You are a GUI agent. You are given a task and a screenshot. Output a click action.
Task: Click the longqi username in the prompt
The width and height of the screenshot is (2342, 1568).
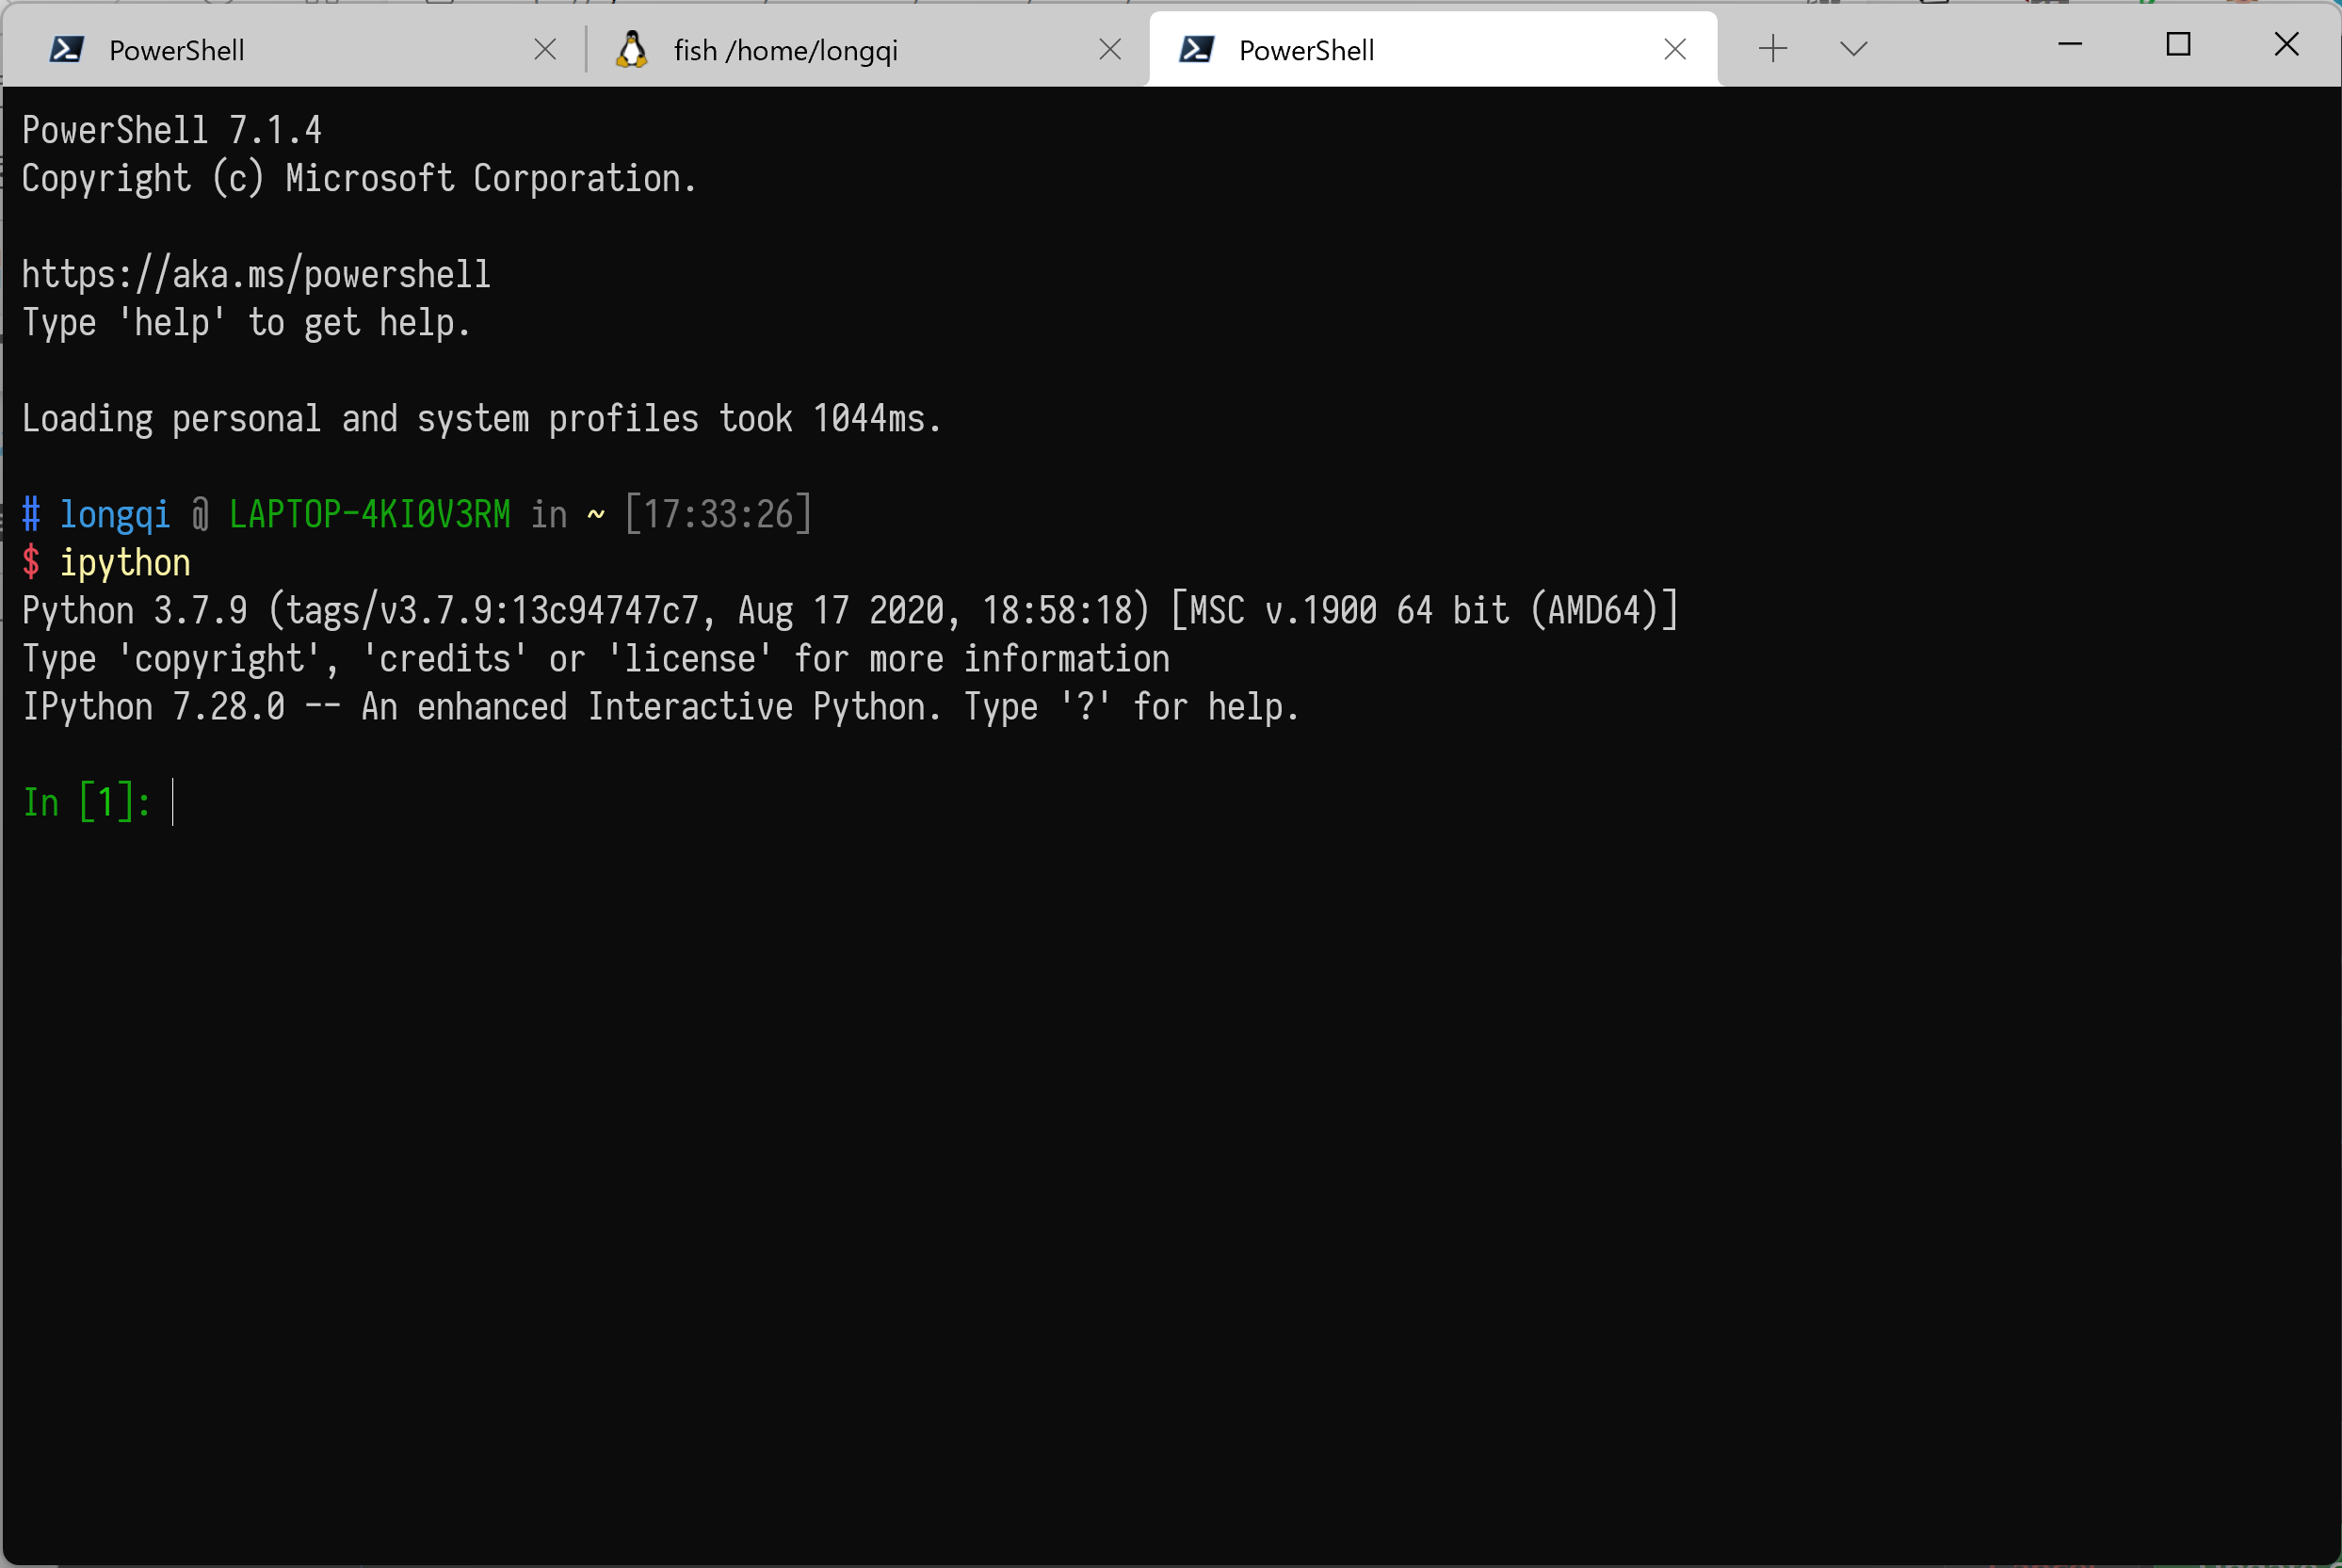(114, 513)
